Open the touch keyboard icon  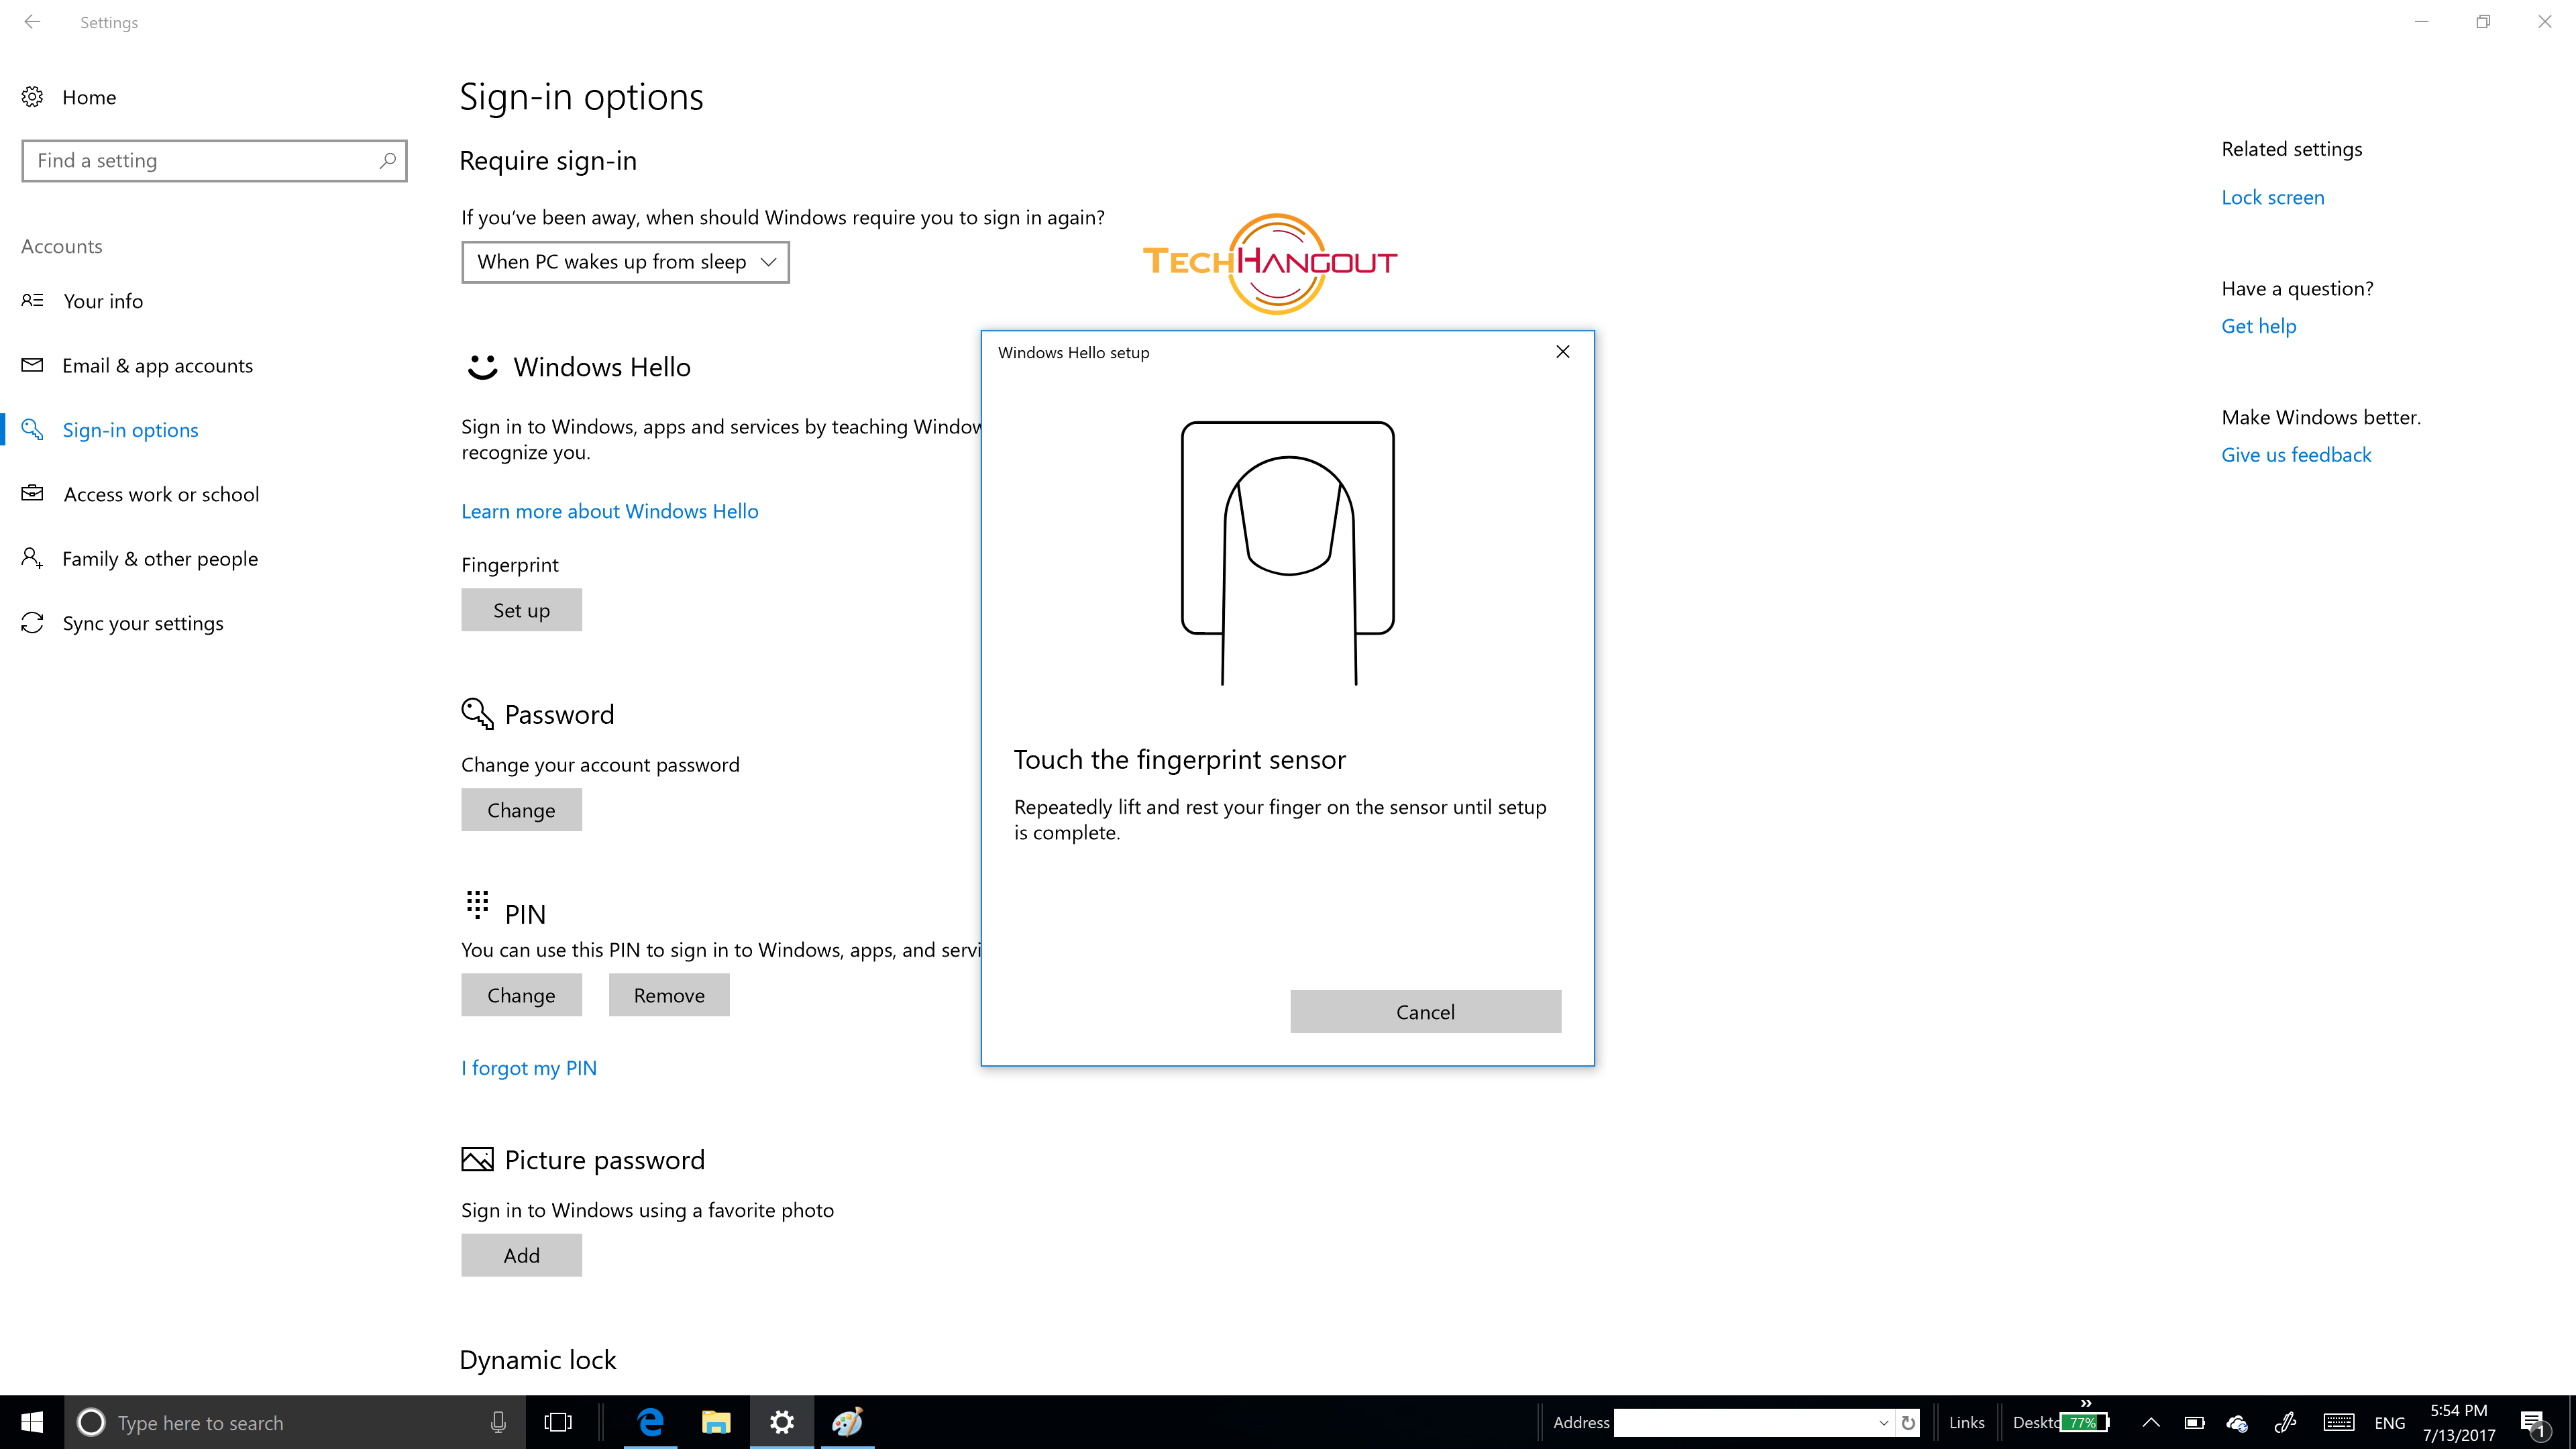[x=2338, y=1422]
